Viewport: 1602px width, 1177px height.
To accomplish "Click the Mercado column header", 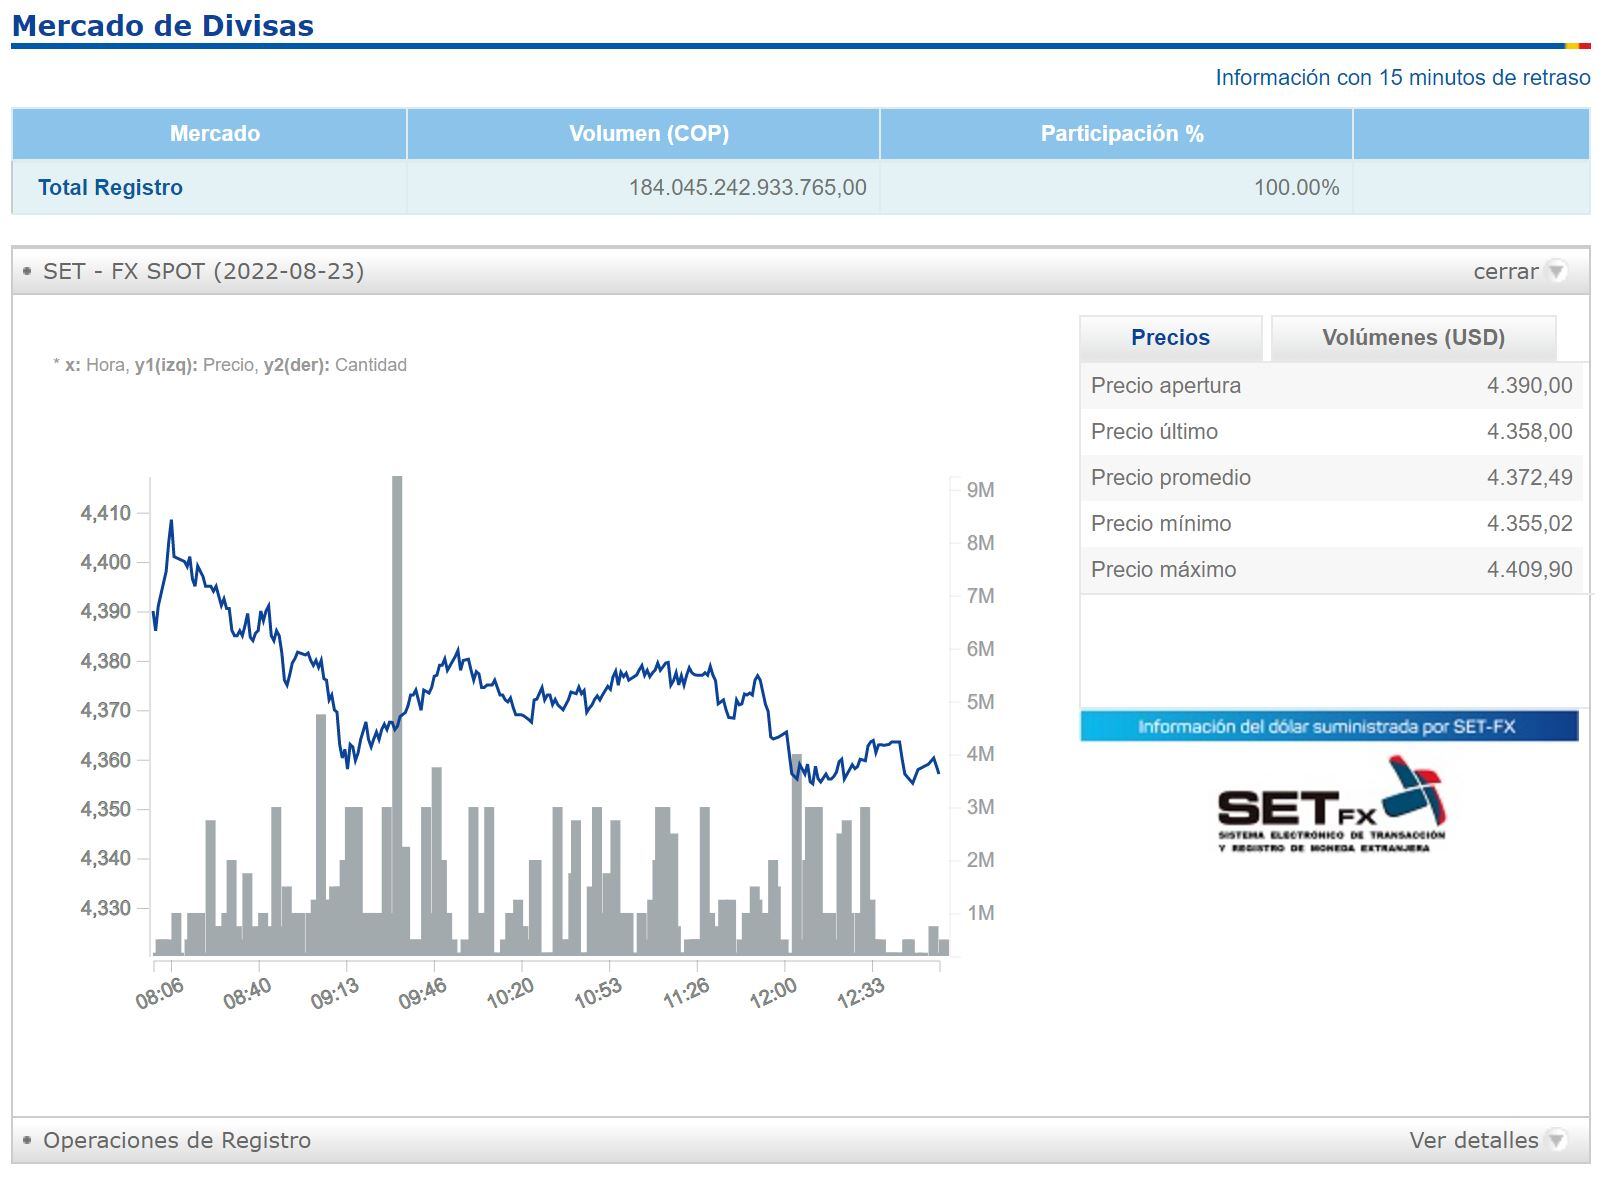I will (214, 134).
